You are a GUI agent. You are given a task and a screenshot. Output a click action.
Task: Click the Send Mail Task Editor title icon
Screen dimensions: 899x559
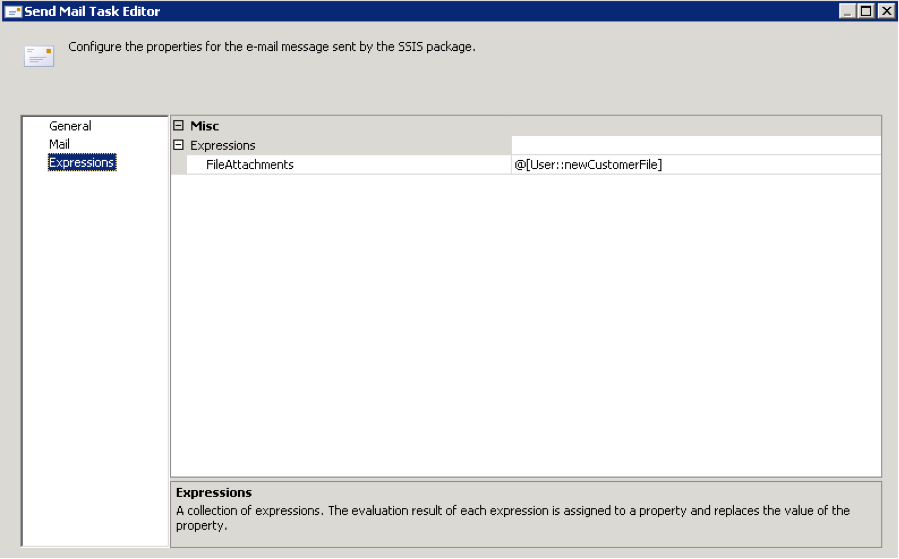tap(13, 11)
